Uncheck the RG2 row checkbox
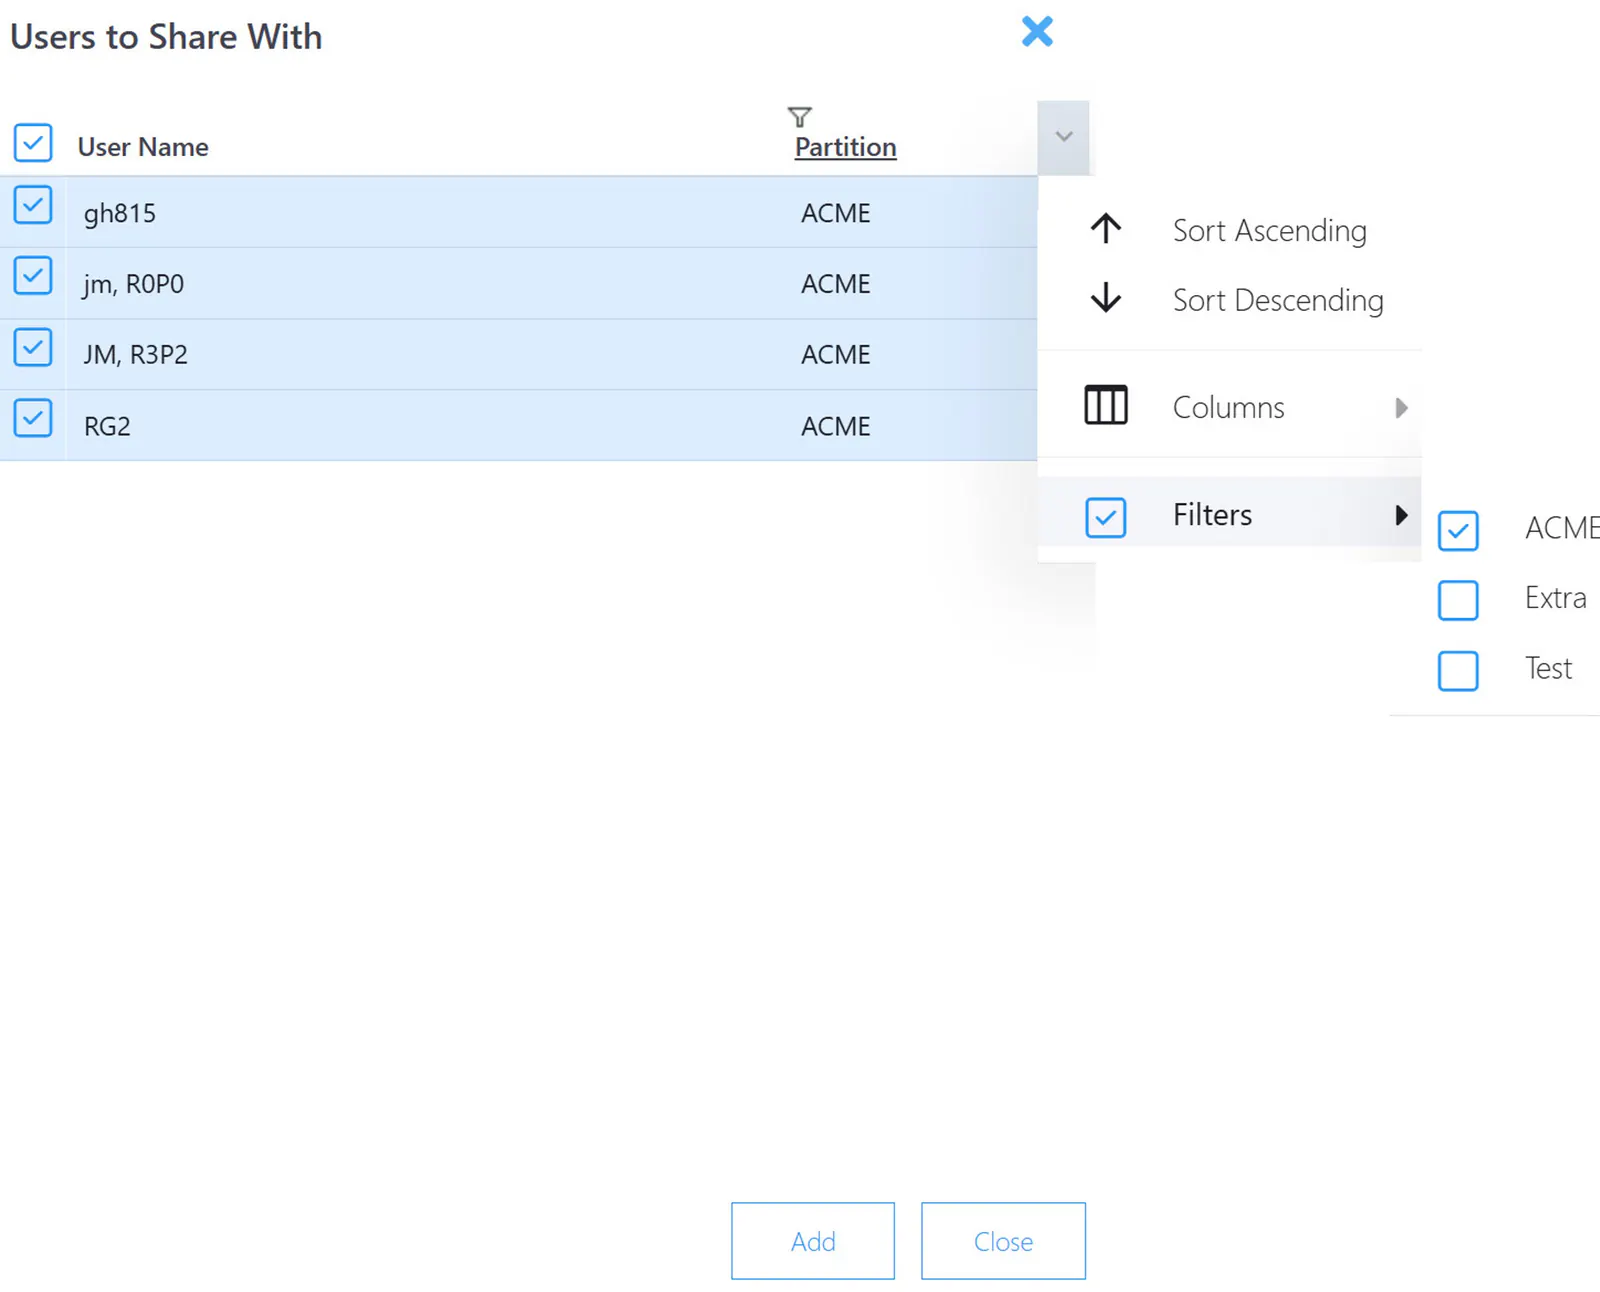 pyautogui.click(x=33, y=418)
